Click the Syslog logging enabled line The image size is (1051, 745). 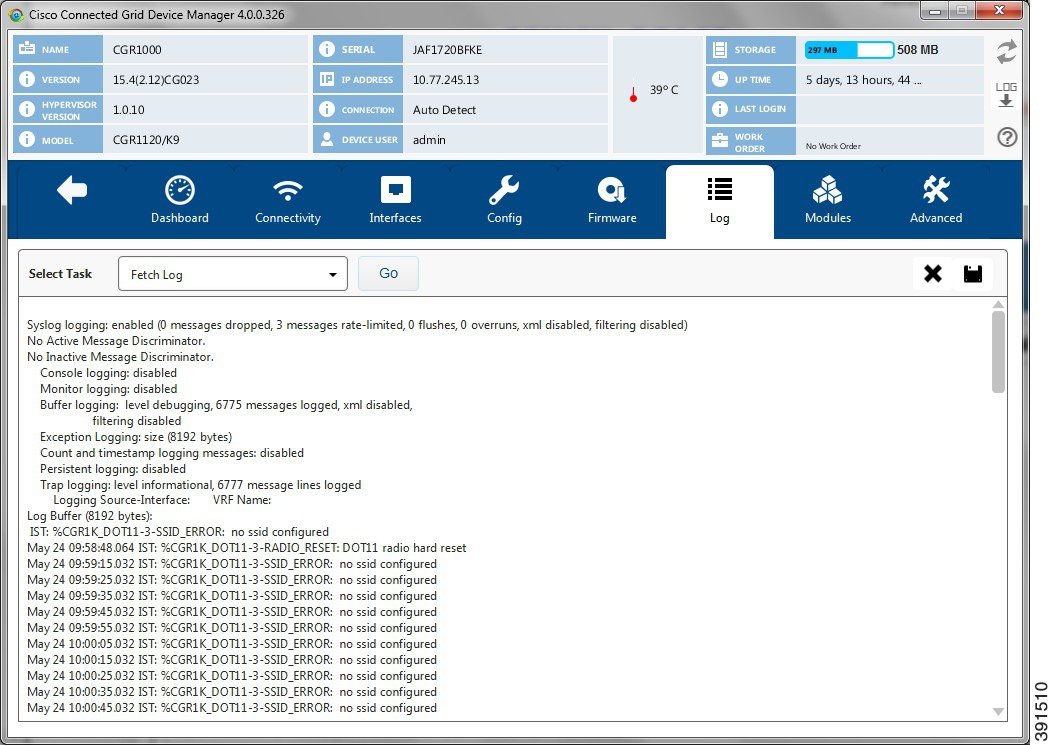[x=357, y=325]
